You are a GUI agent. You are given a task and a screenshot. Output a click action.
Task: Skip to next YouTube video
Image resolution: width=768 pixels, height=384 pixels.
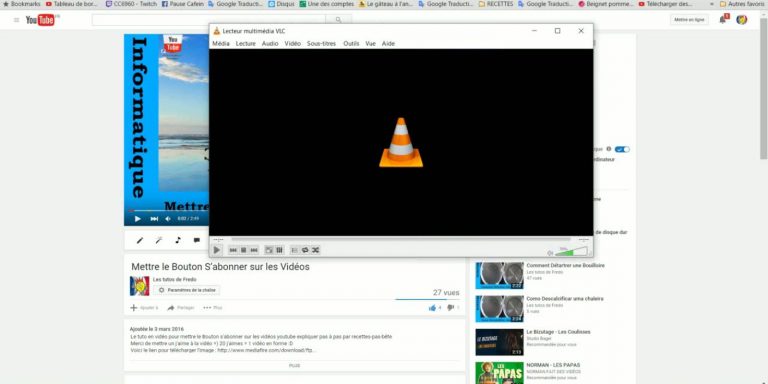[154, 219]
